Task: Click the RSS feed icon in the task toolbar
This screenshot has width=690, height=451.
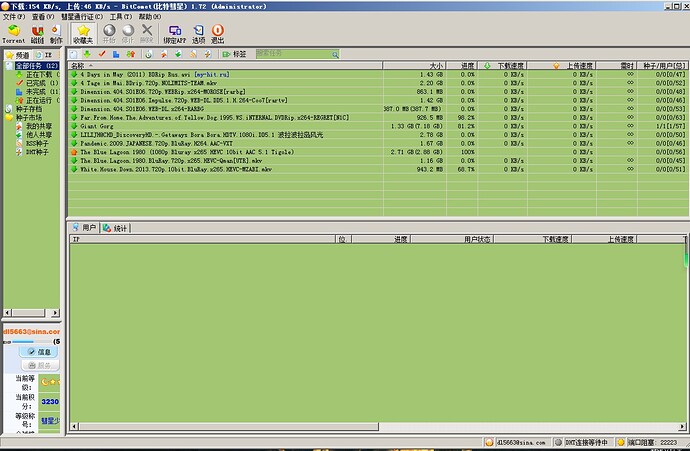Action: tap(193, 54)
